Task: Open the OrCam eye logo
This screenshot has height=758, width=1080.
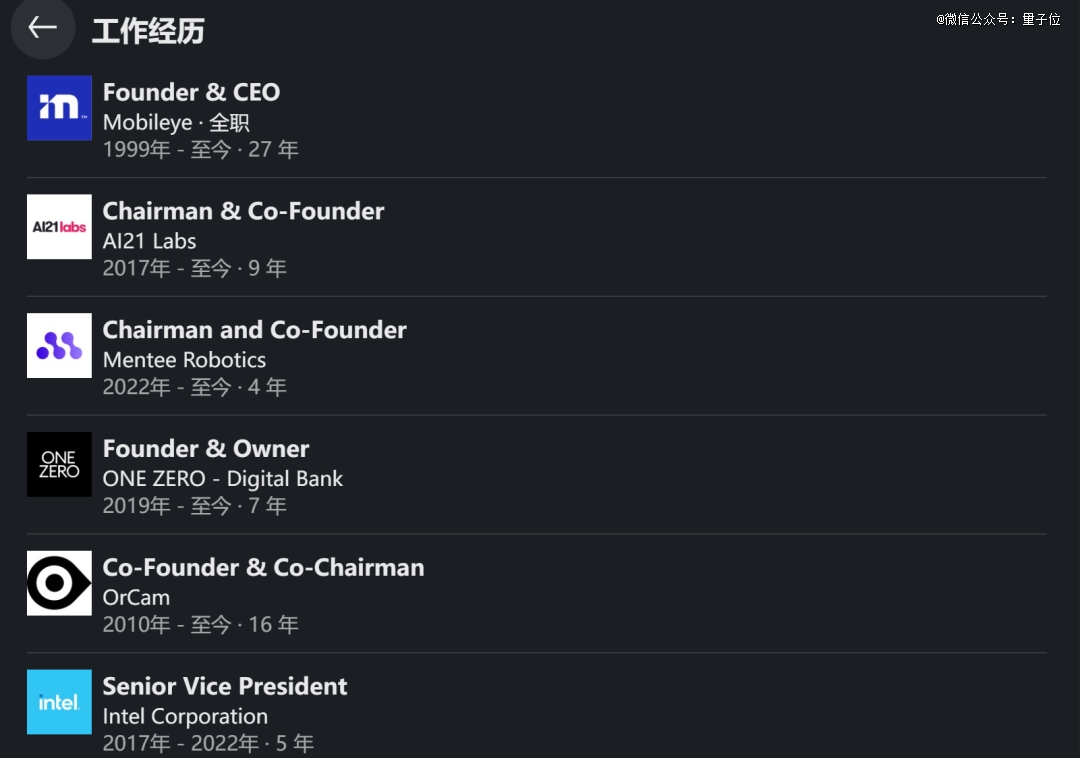Action: 59,584
